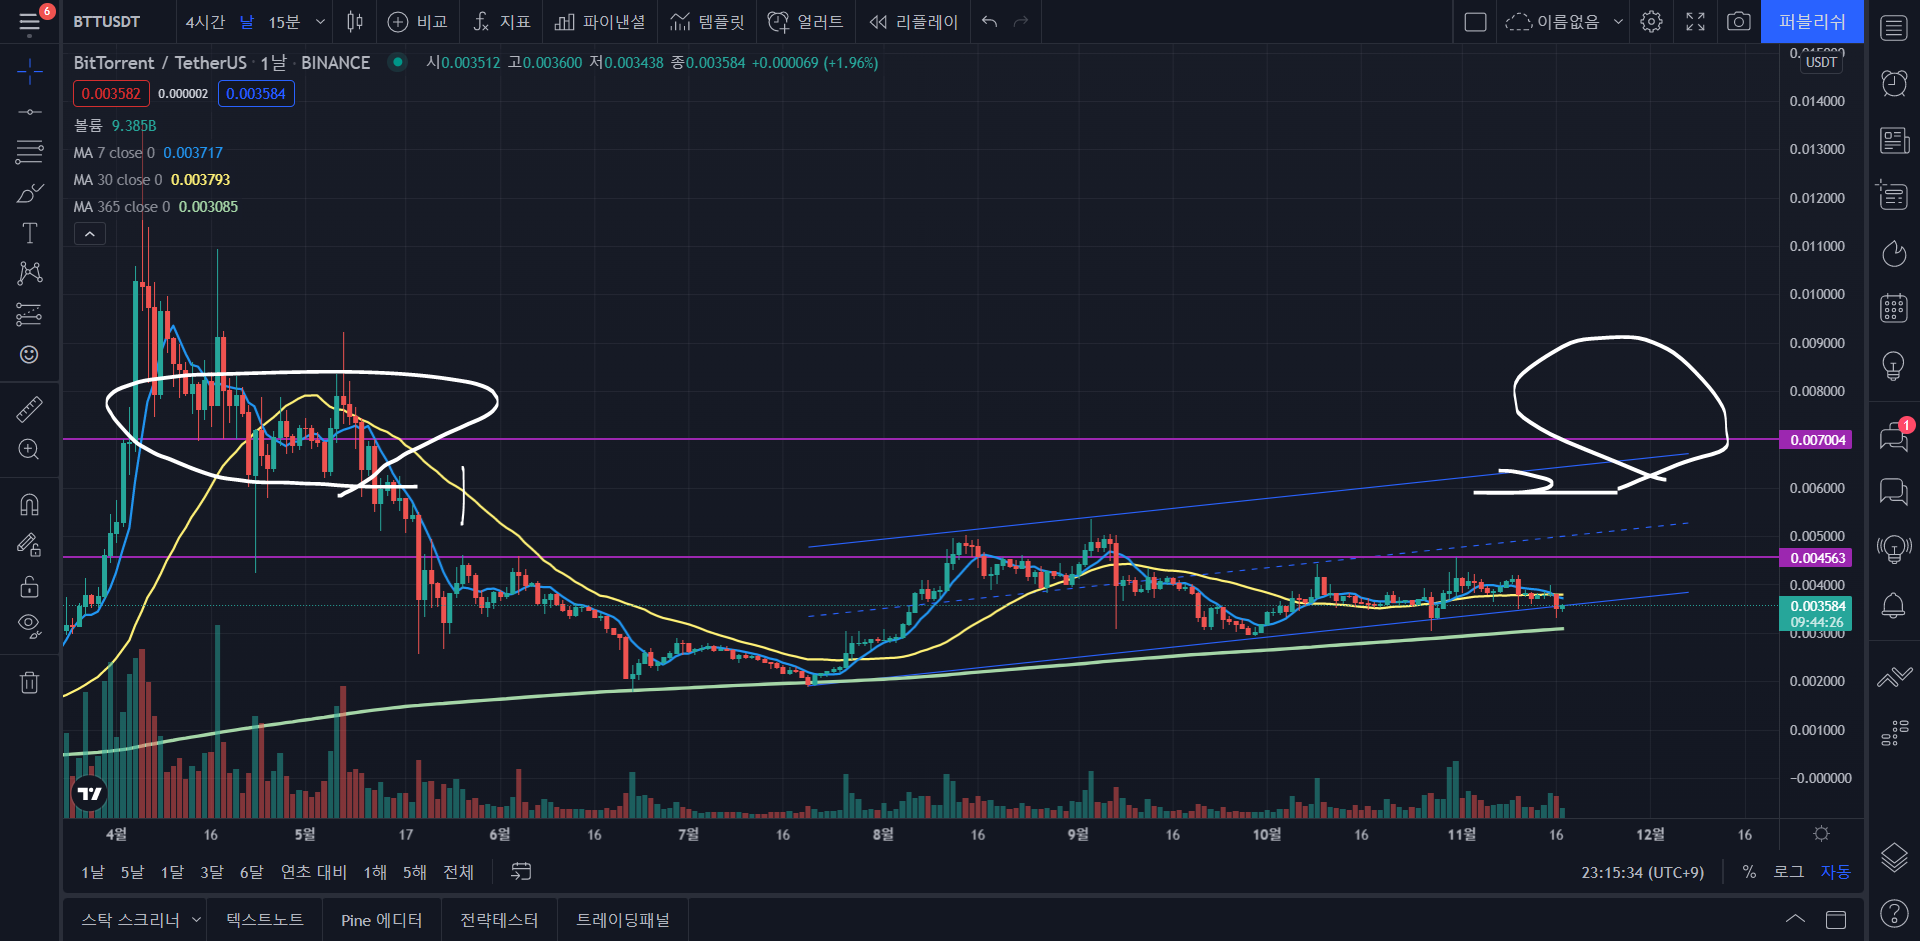
Task: Open the object tree layers icon
Action: pos(1894,857)
